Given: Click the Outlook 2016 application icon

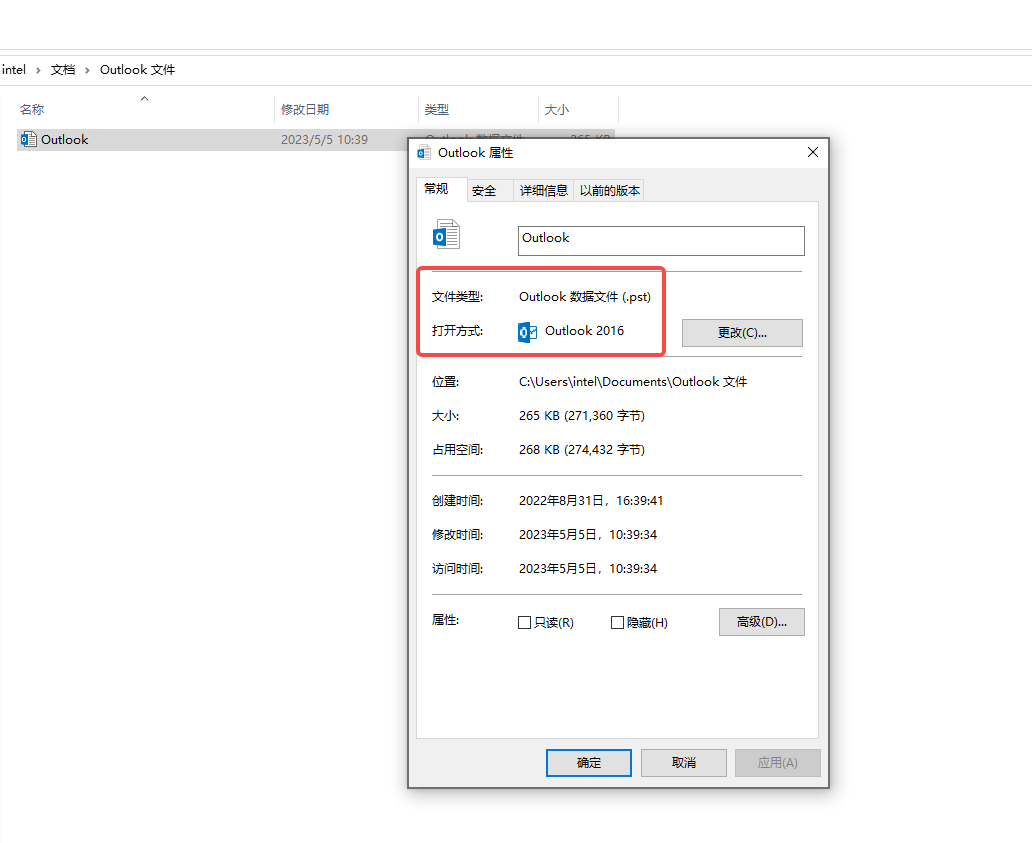Looking at the screenshot, I should 527,332.
